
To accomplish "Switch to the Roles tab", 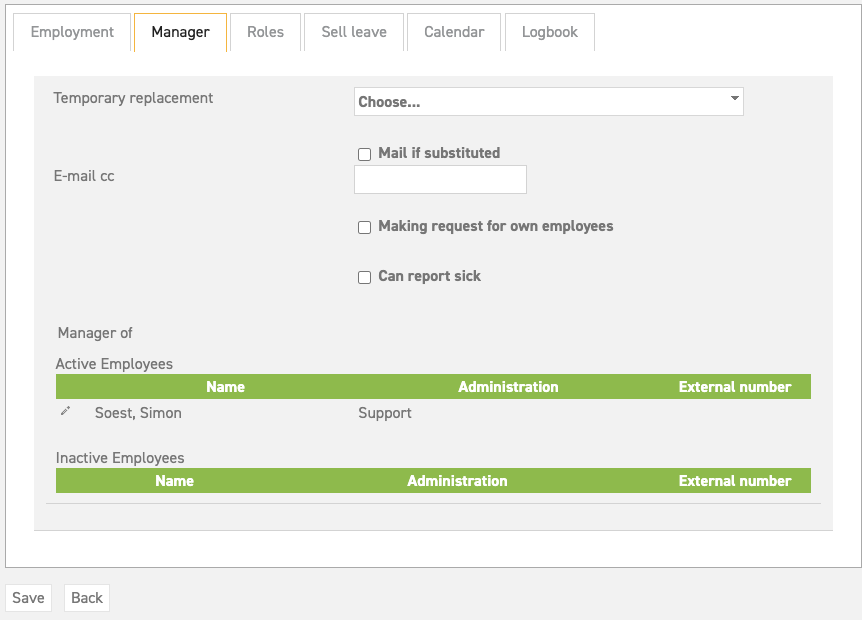I will point(264,31).
